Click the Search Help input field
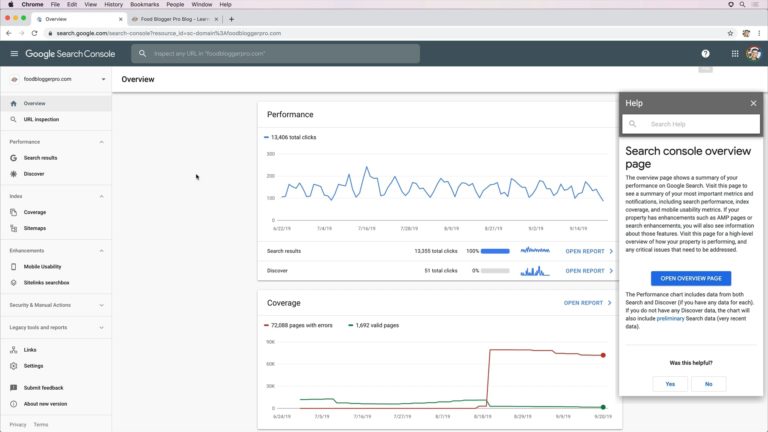 point(695,124)
